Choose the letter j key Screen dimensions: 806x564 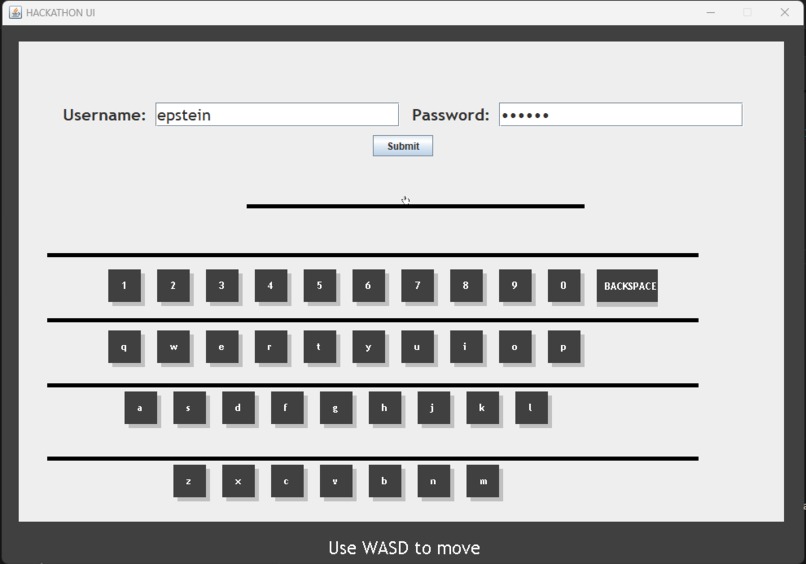tap(434, 408)
